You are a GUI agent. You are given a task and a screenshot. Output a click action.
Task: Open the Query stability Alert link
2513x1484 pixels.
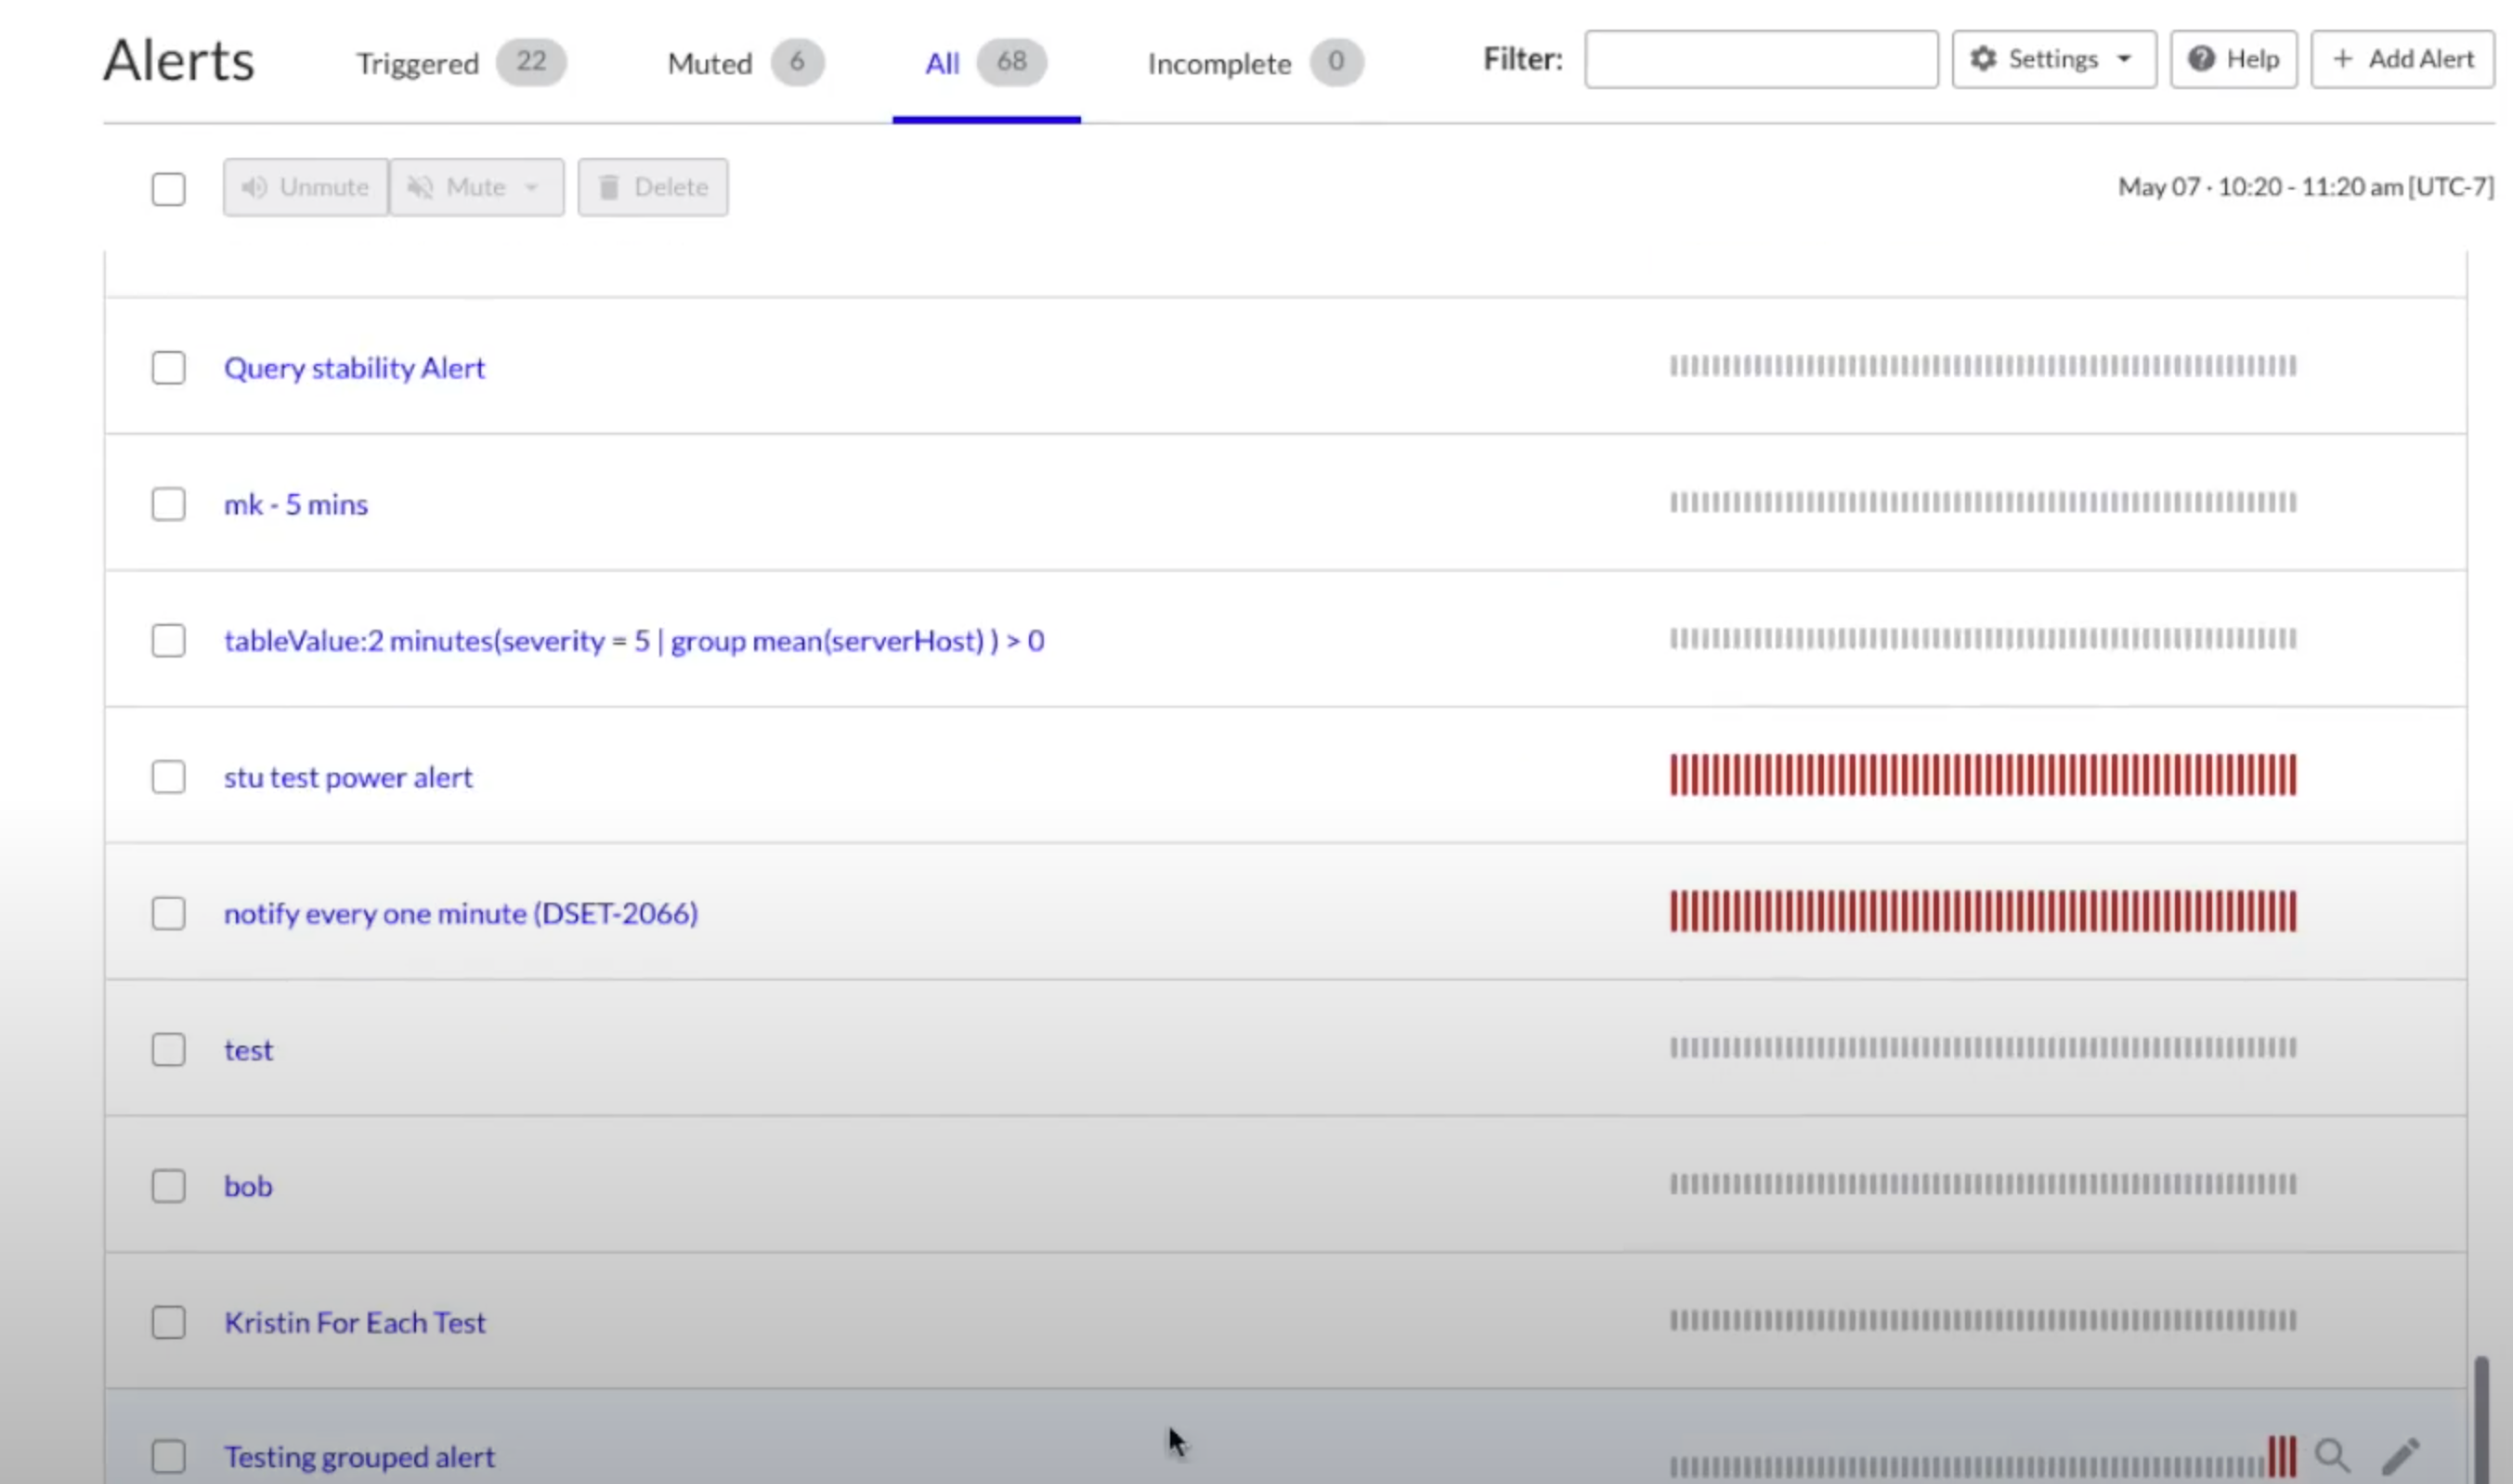click(x=354, y=368)
